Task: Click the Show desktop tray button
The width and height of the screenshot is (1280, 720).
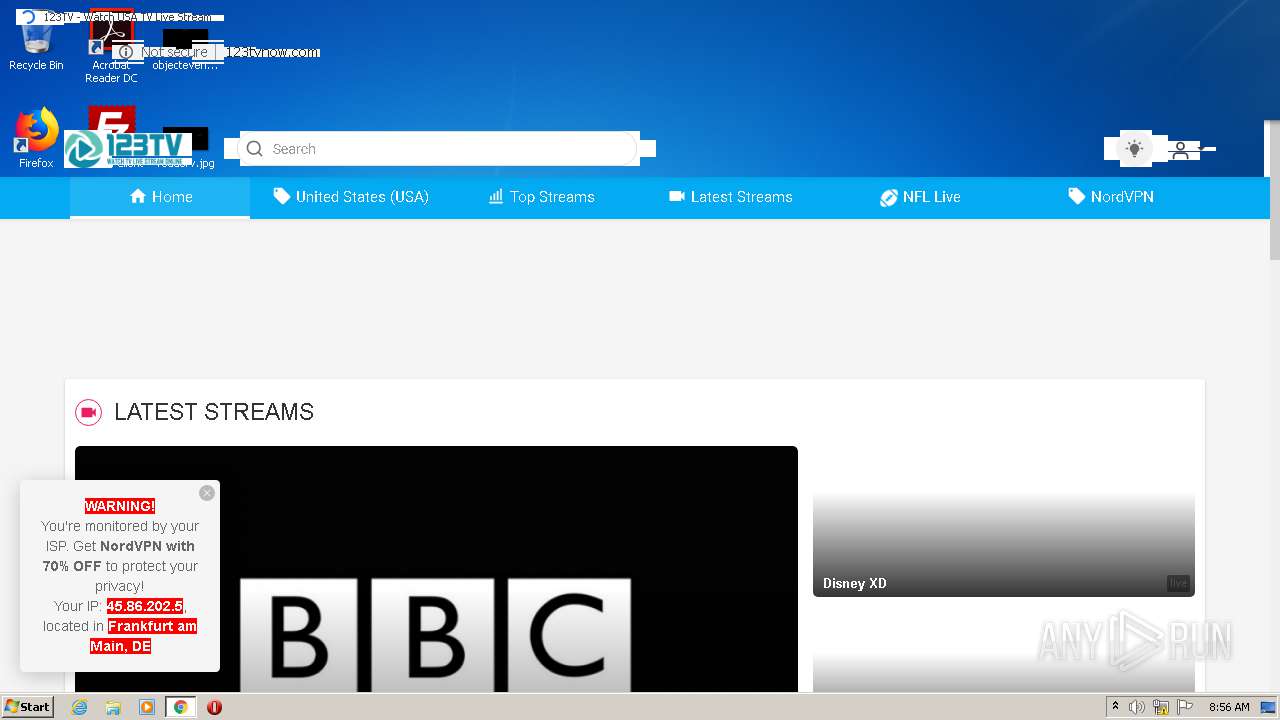Action: pyautogui.click(x=1268, y=707)
